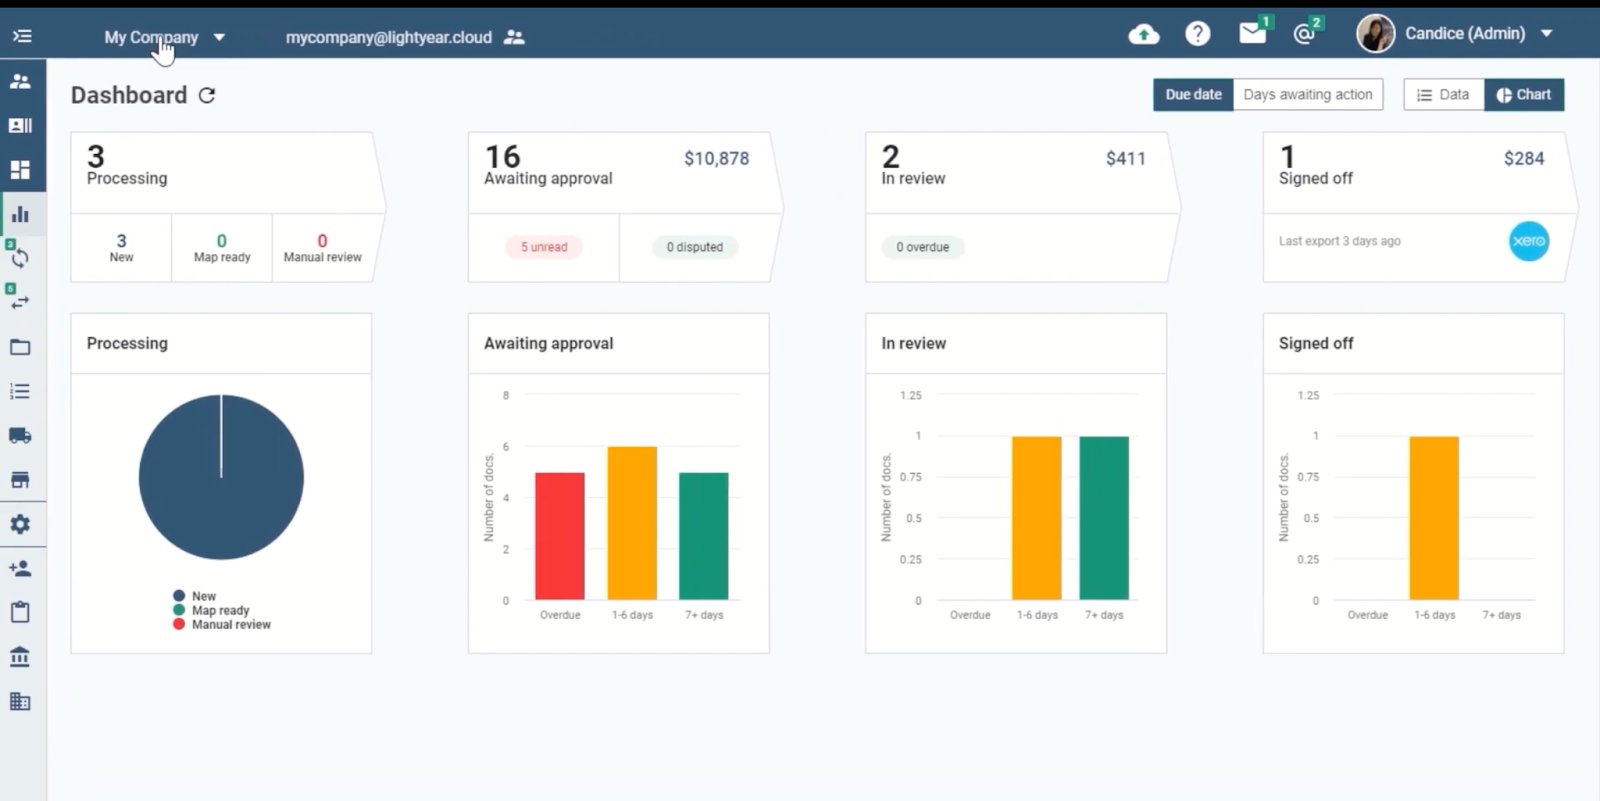Expand the My Company dropdown
Image resolution: width=1600 pixels, height=801 pixels.
click(164, 37)
